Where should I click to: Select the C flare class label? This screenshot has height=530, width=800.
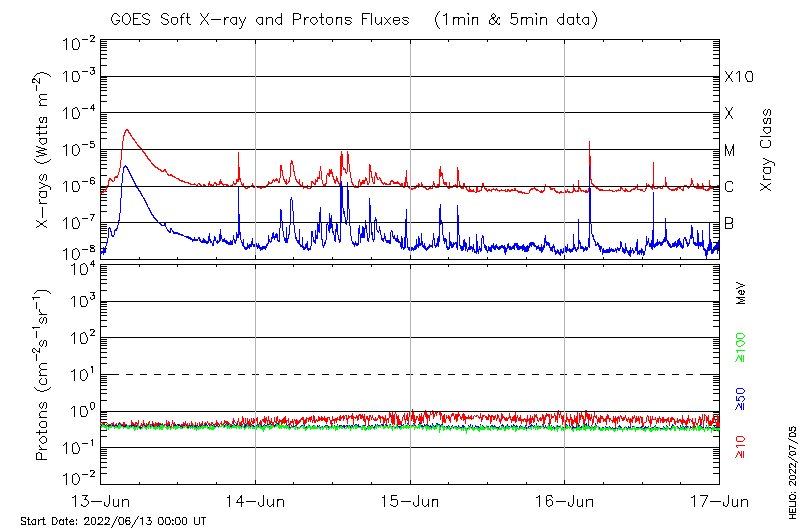coord(729,187)
